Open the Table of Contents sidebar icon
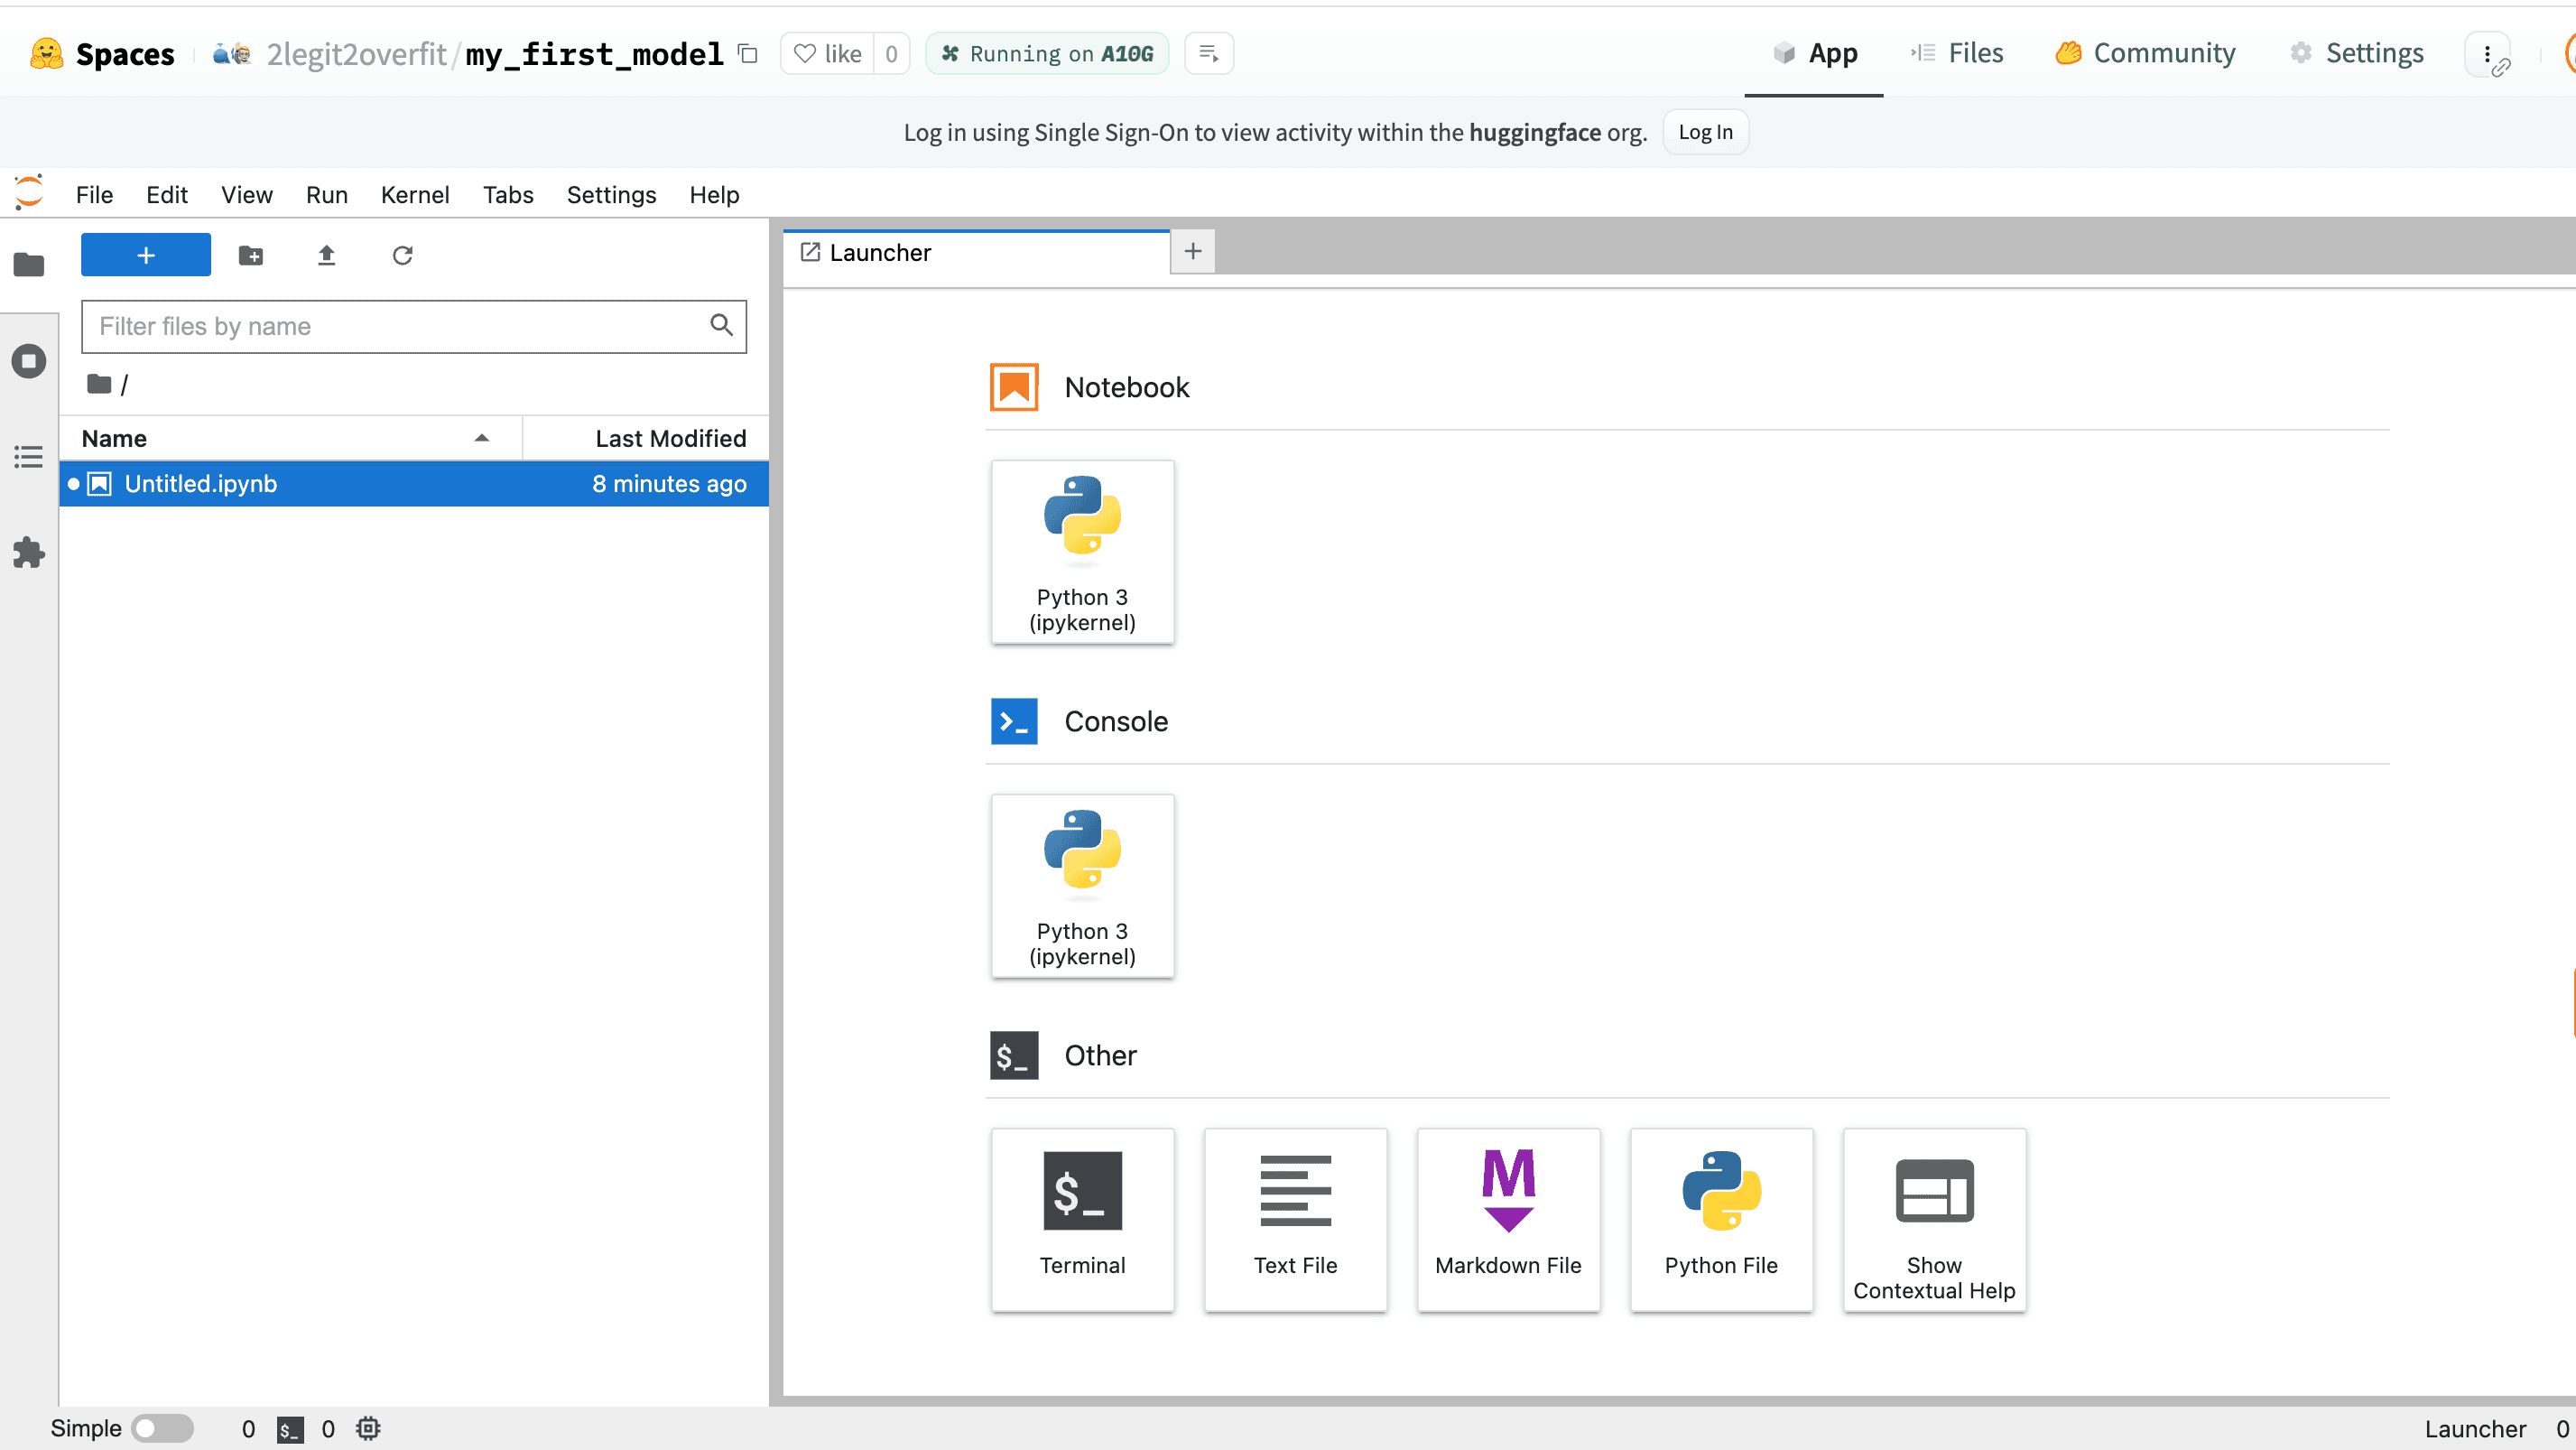The image size is (2576, 1450). [x=29, y=457]
